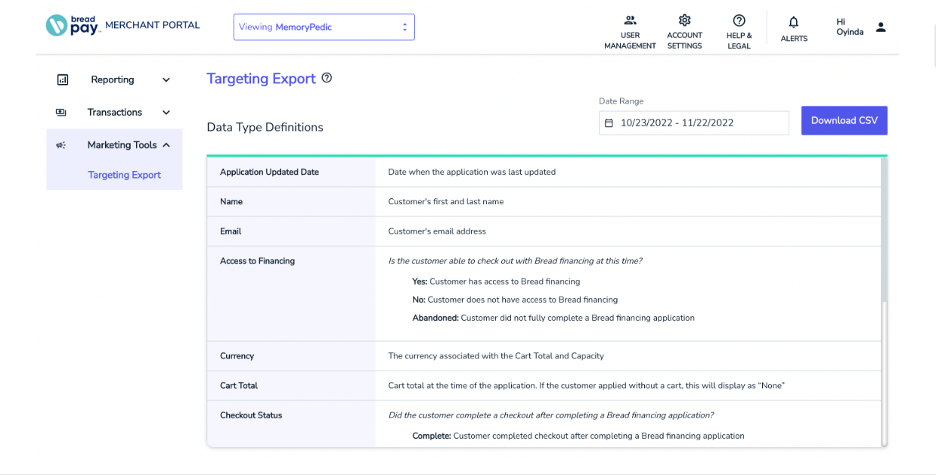The image size is (936, 476).
Task: Click the date range input 10/23/2022 - 11/22/2022
Action: (x=694, y=122)
